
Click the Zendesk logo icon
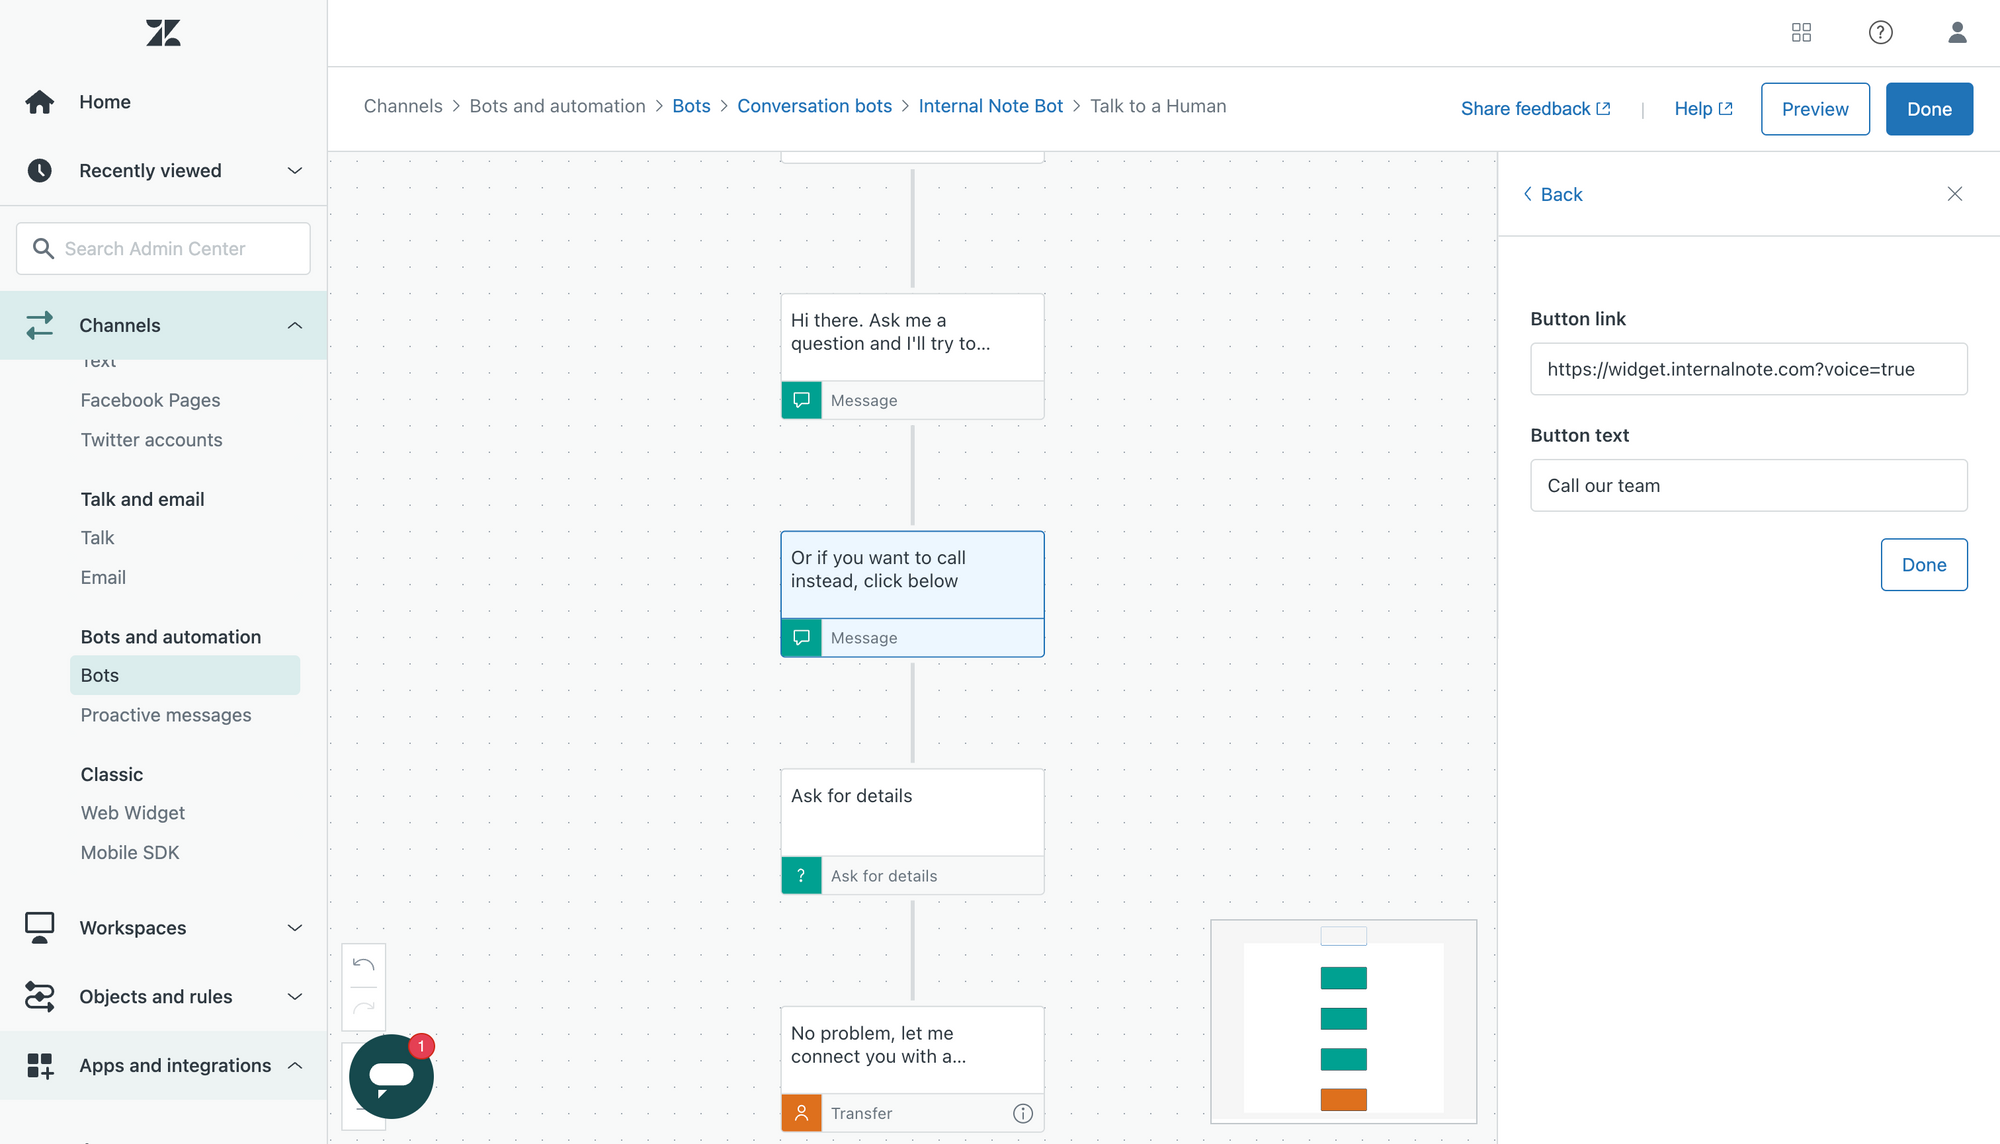pyautogui.click(x=163, y=33)
